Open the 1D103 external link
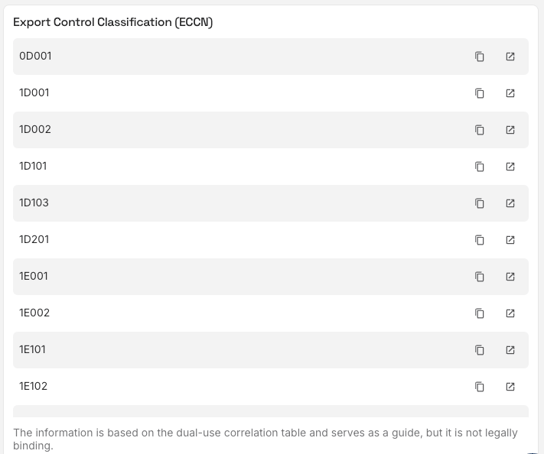The image size is (544, 454). pyautogui.click(x=510, y=203)
